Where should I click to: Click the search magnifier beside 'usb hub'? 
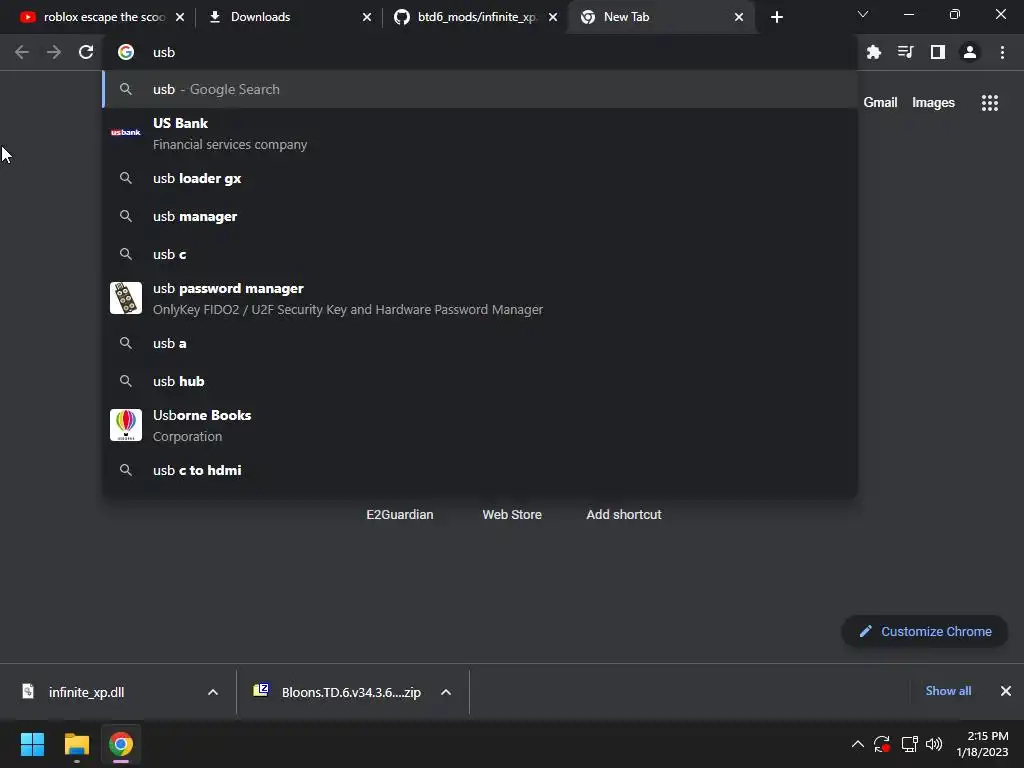[125, 381]
